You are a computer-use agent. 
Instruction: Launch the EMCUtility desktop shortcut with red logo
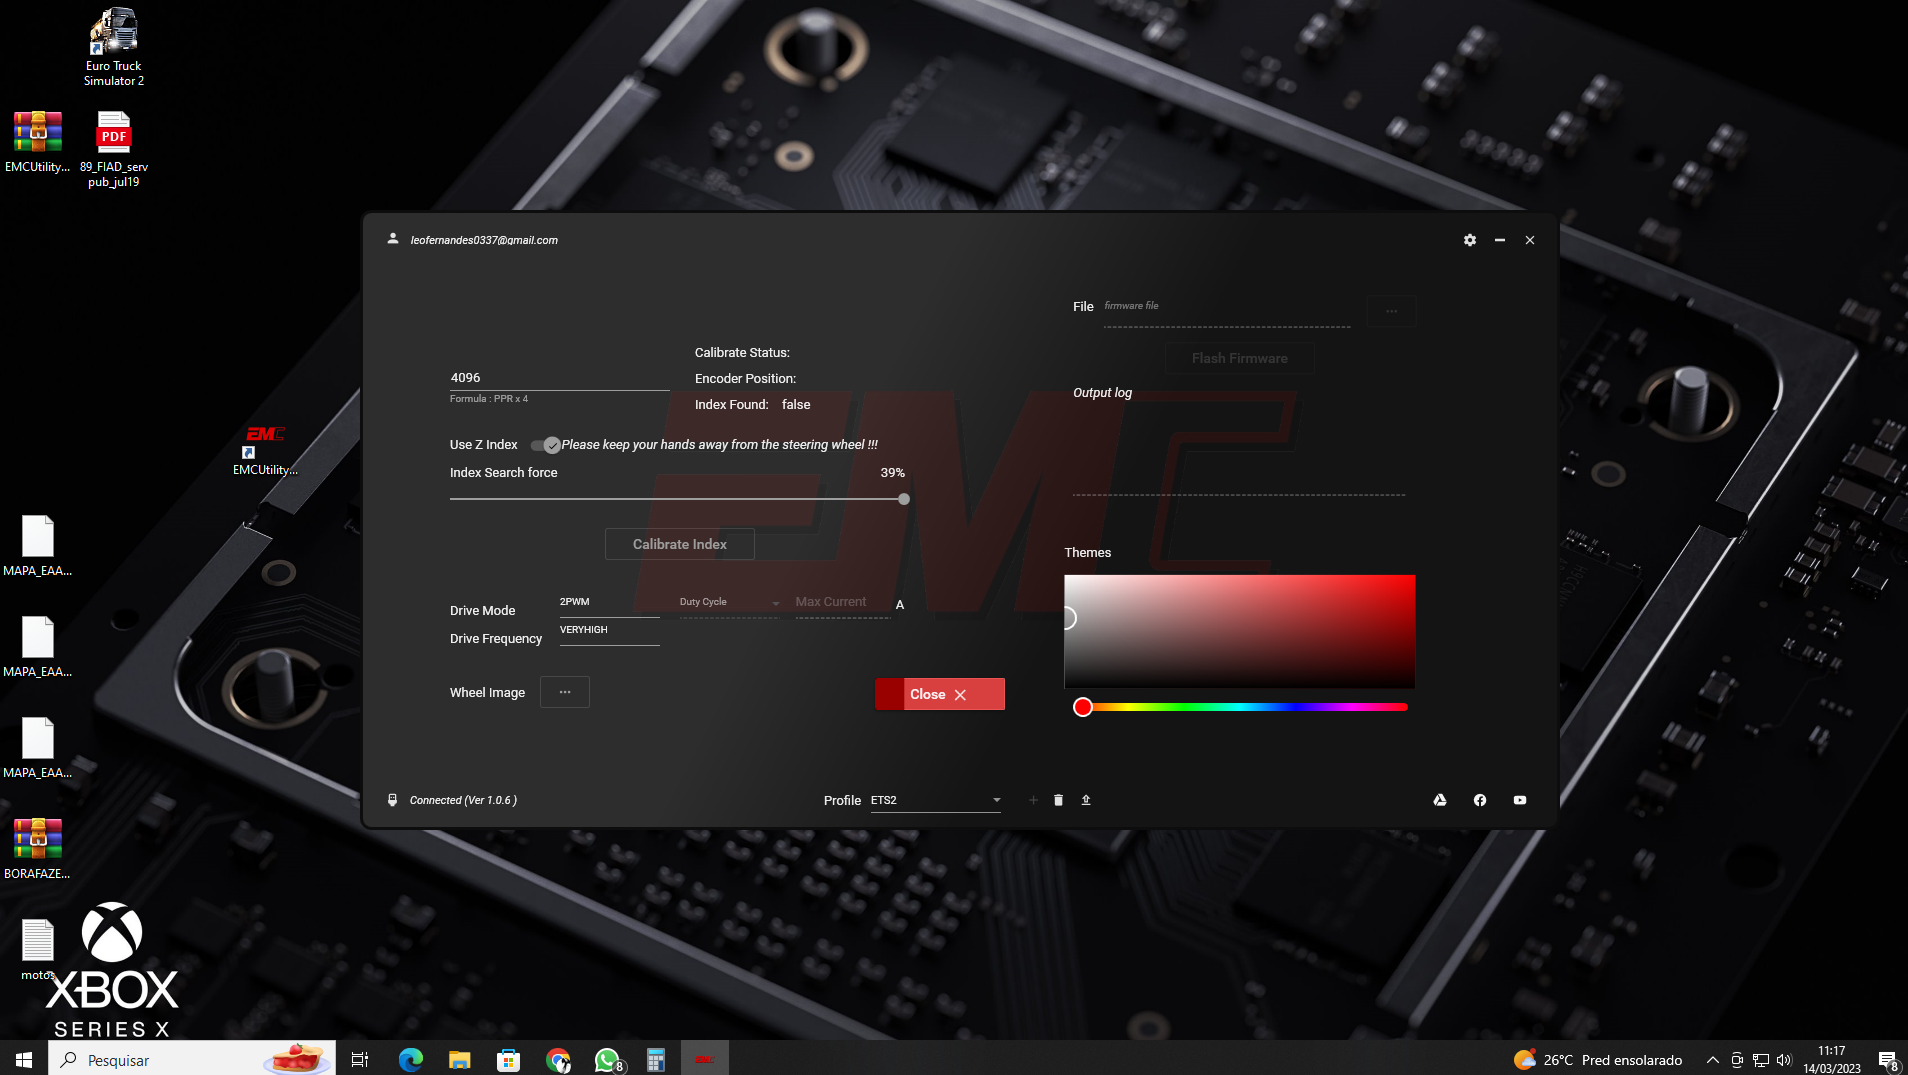[x=265, y=451]
